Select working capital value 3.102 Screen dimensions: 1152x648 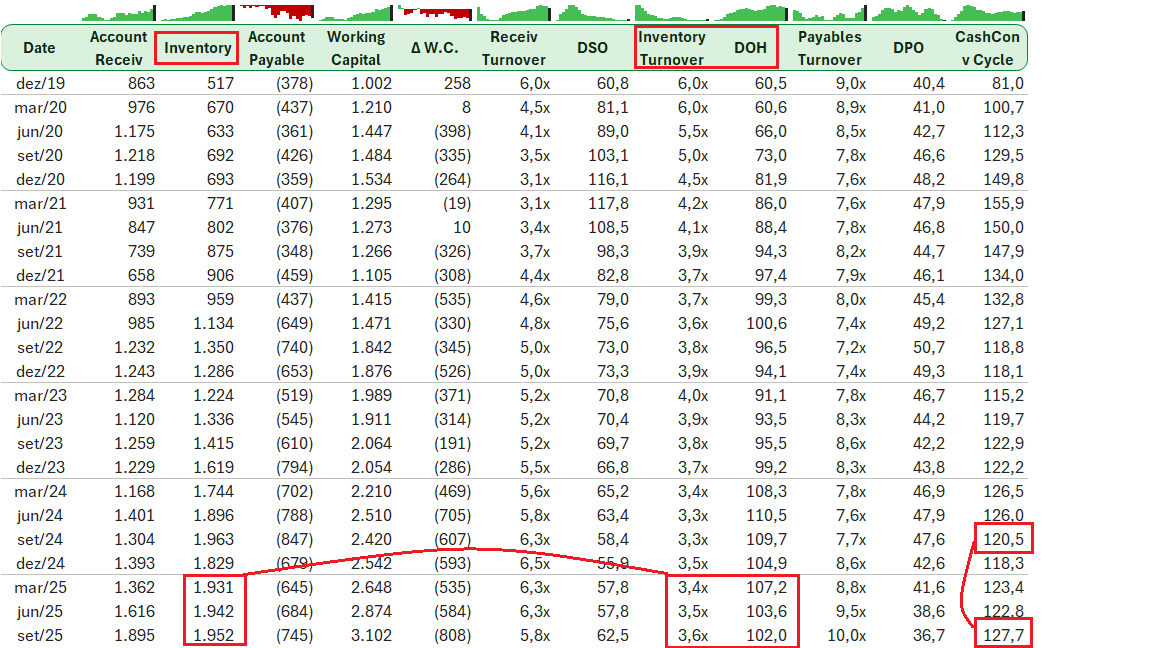[x=371, y=636]
